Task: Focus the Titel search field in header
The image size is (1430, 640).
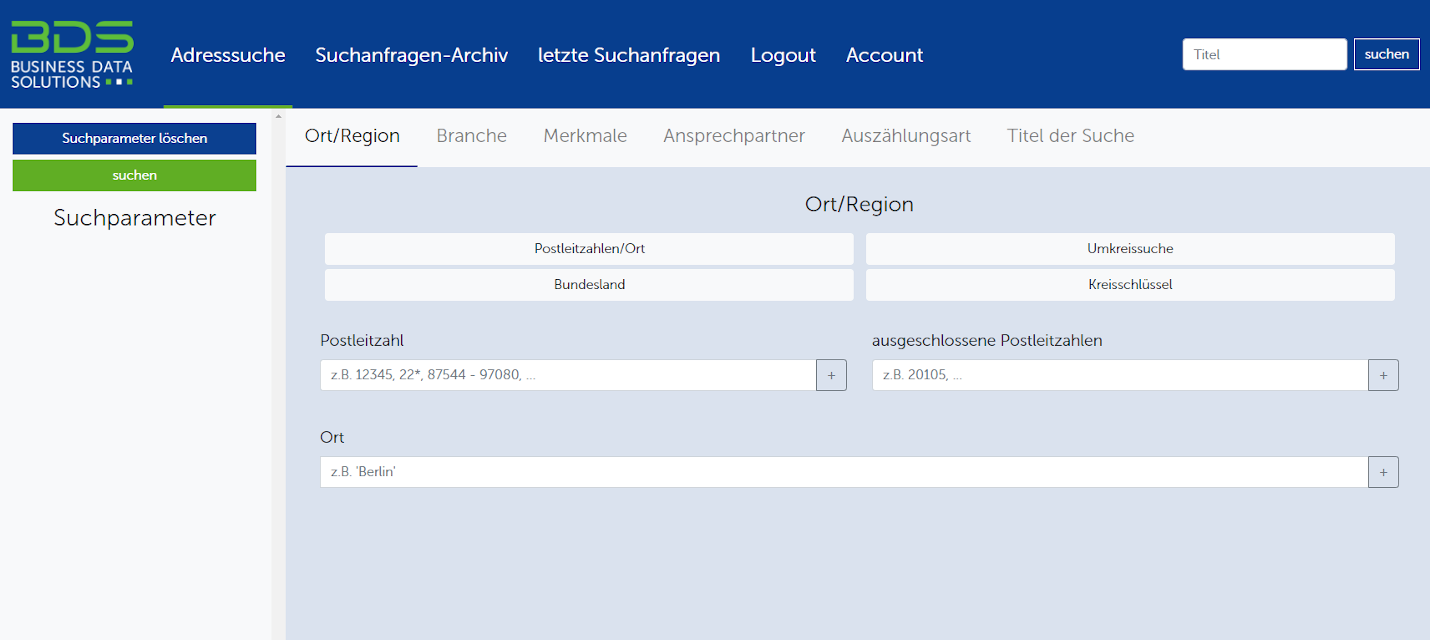Action: point(1264,54)
